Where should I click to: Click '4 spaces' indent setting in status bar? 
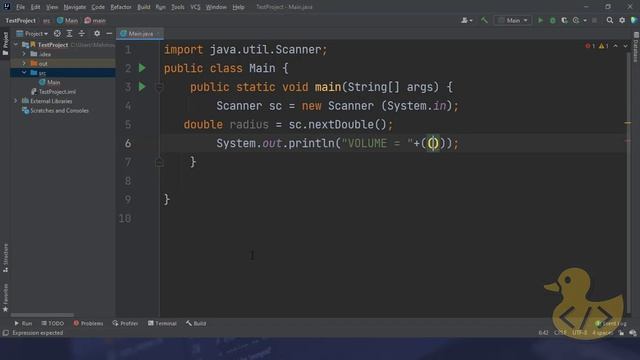[602, 333]
